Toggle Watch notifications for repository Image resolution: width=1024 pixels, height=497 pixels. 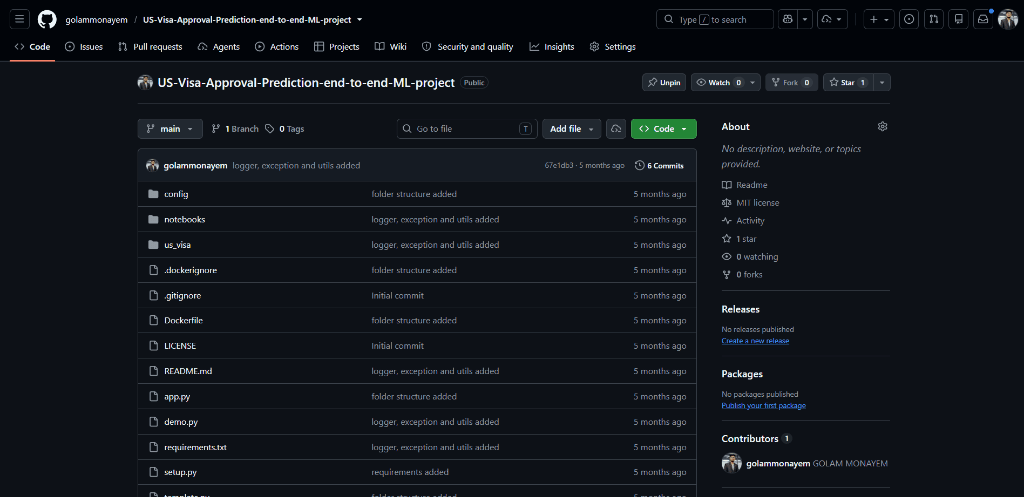click(718, 82)
